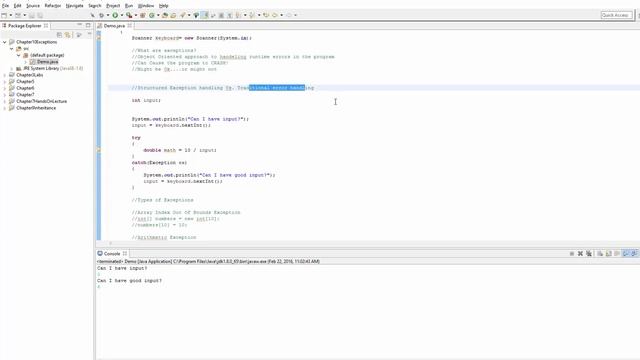The image size is (640, 360).
Task: Switch to the Demo.java editor tab
Action: (x=114, y=26)
